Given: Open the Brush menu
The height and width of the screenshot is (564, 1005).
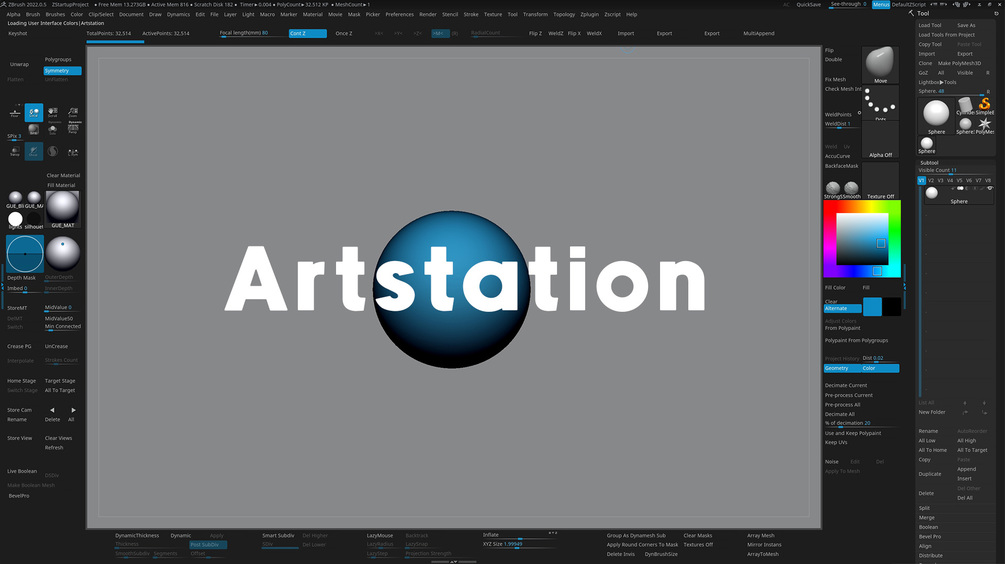Looking at the screenshot, I should click(x=33, y=14).
